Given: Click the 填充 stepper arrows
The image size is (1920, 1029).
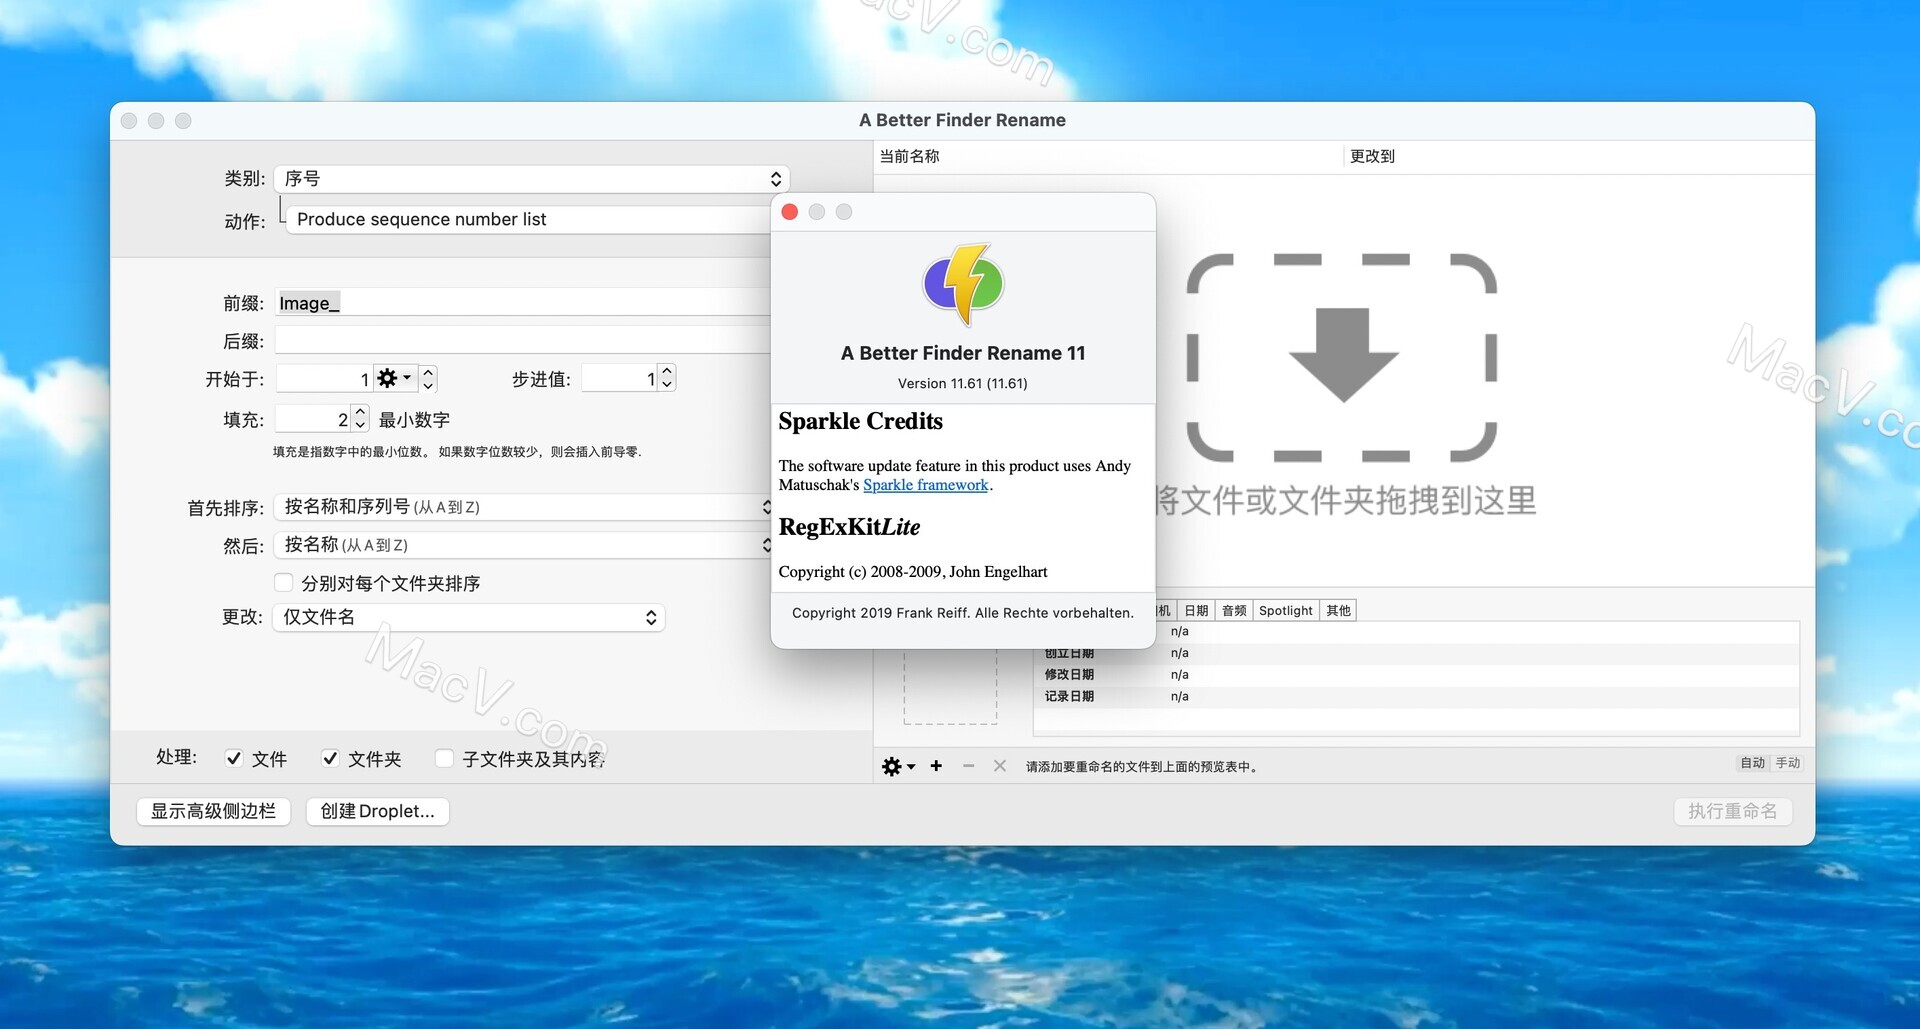Looking at the screenshot, I should [361, 418].
